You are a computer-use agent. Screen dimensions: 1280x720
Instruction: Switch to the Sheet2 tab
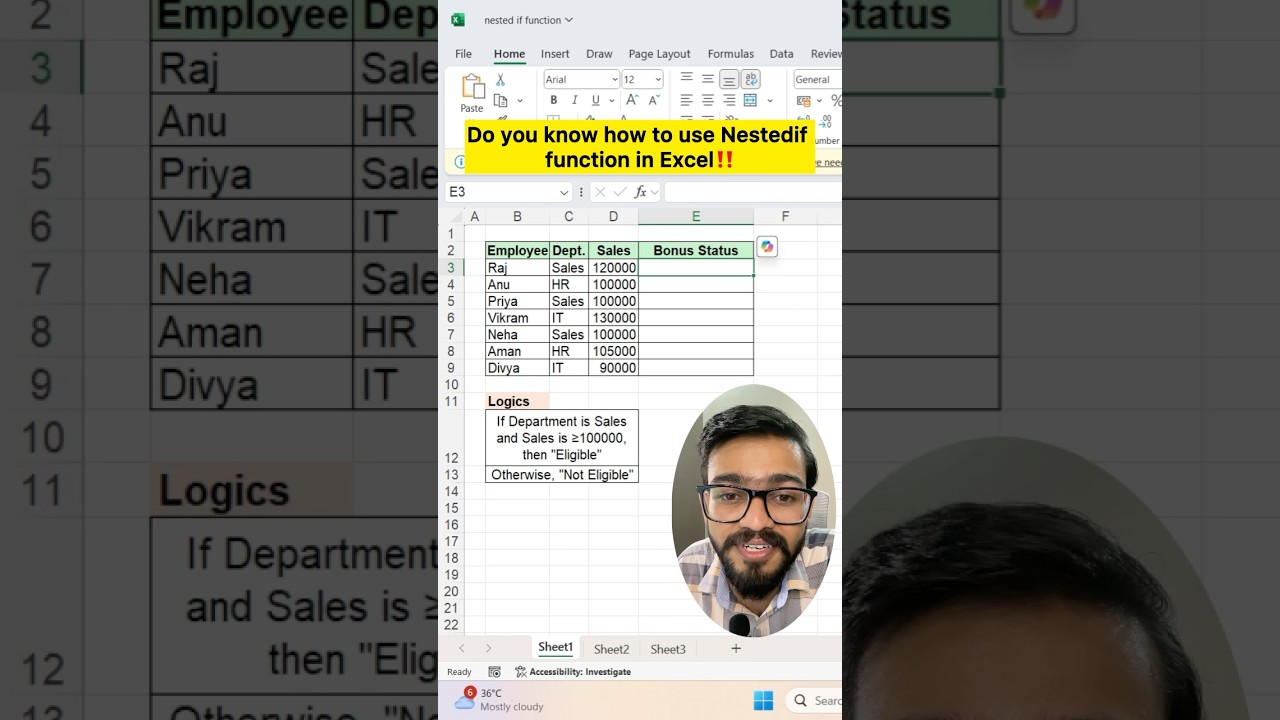coord(611,649)
